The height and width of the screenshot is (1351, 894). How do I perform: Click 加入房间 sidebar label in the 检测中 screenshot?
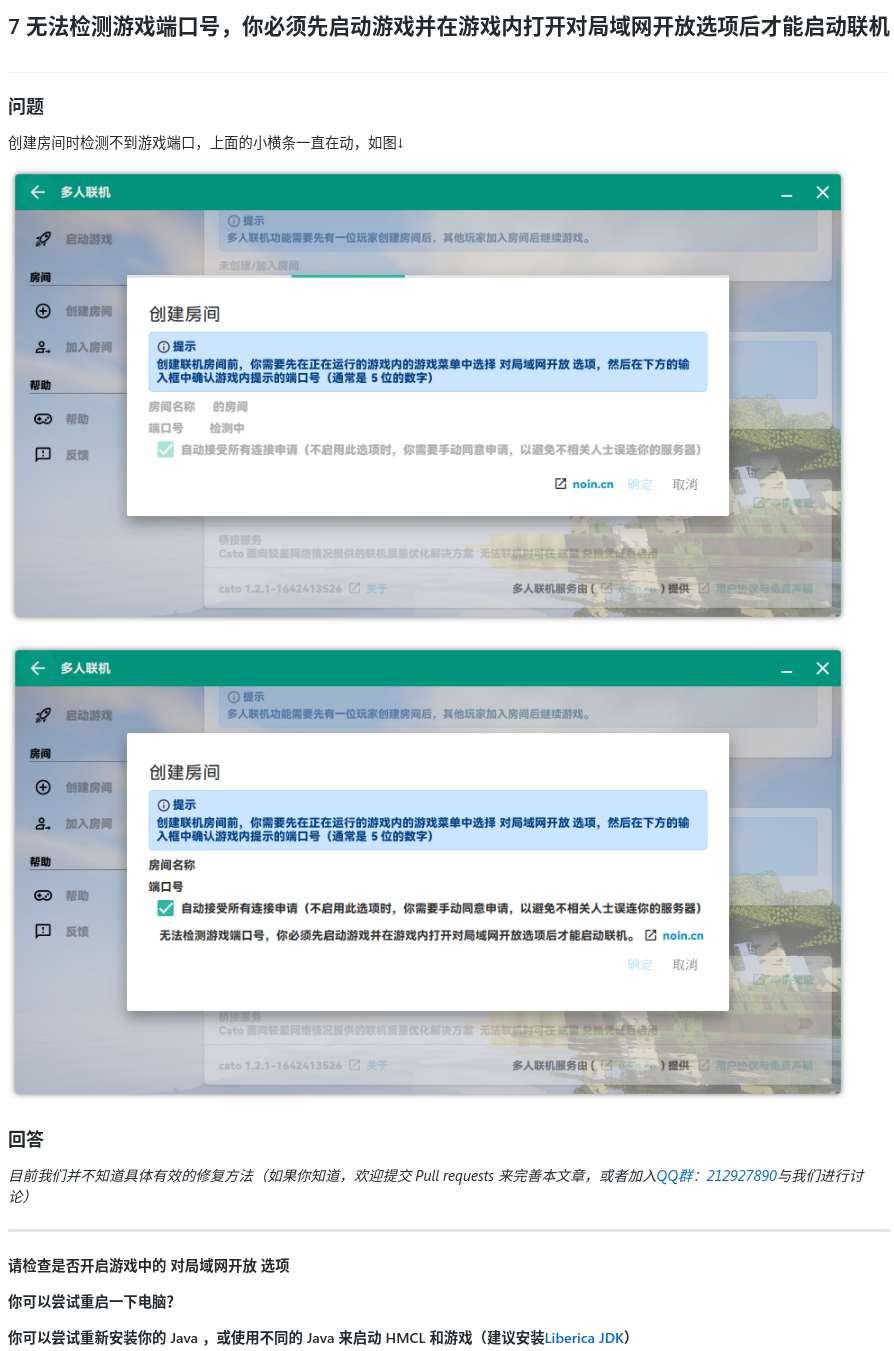(89, 347)
